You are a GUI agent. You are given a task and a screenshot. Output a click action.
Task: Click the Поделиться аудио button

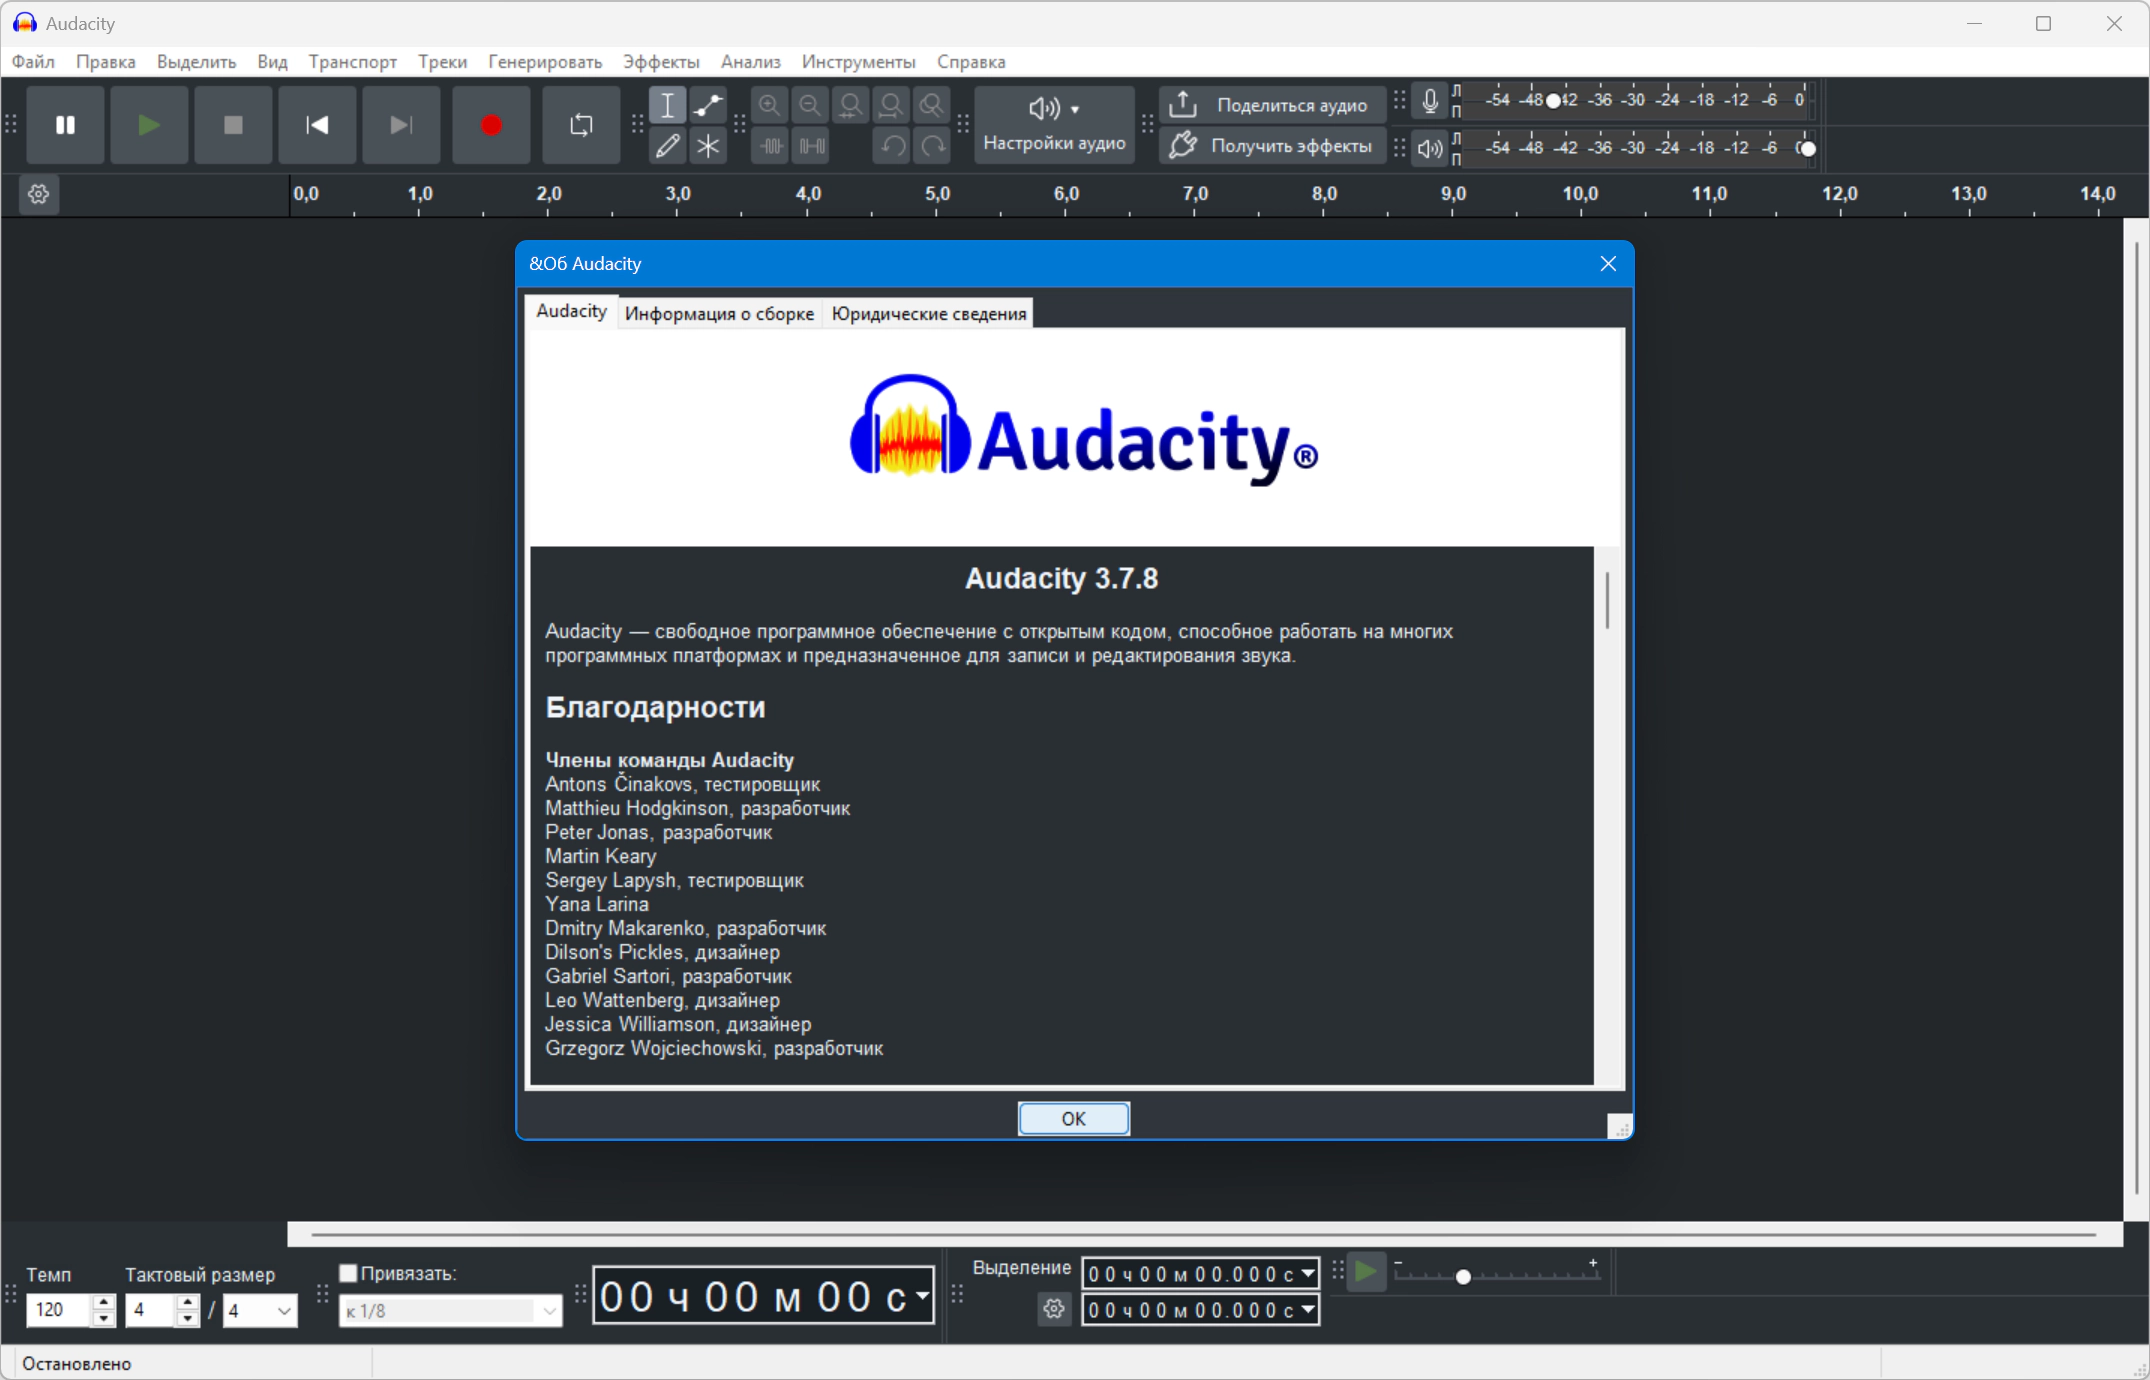pos(1271,105)
